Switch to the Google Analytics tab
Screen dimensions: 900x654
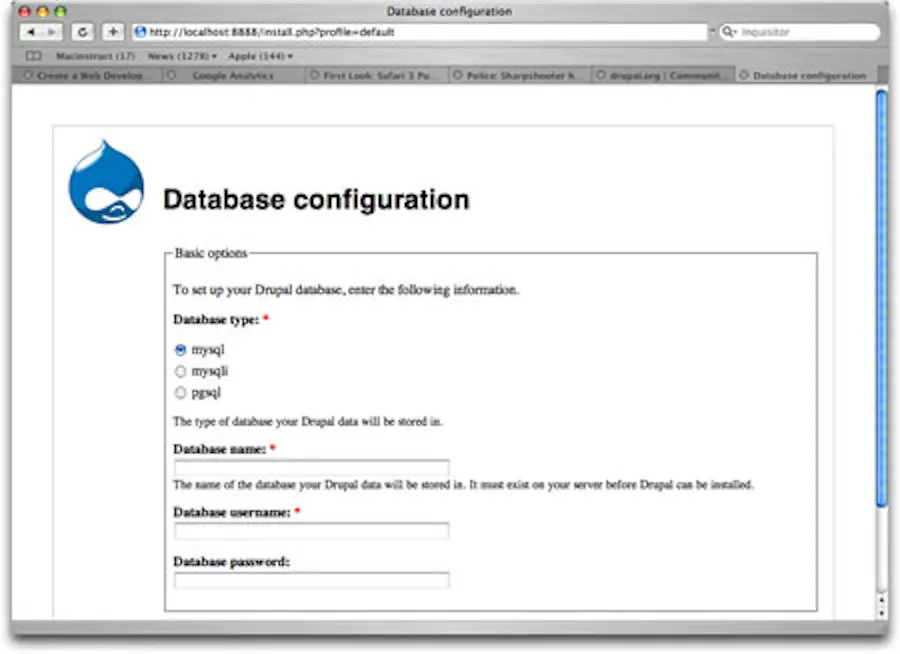point(232,75)
